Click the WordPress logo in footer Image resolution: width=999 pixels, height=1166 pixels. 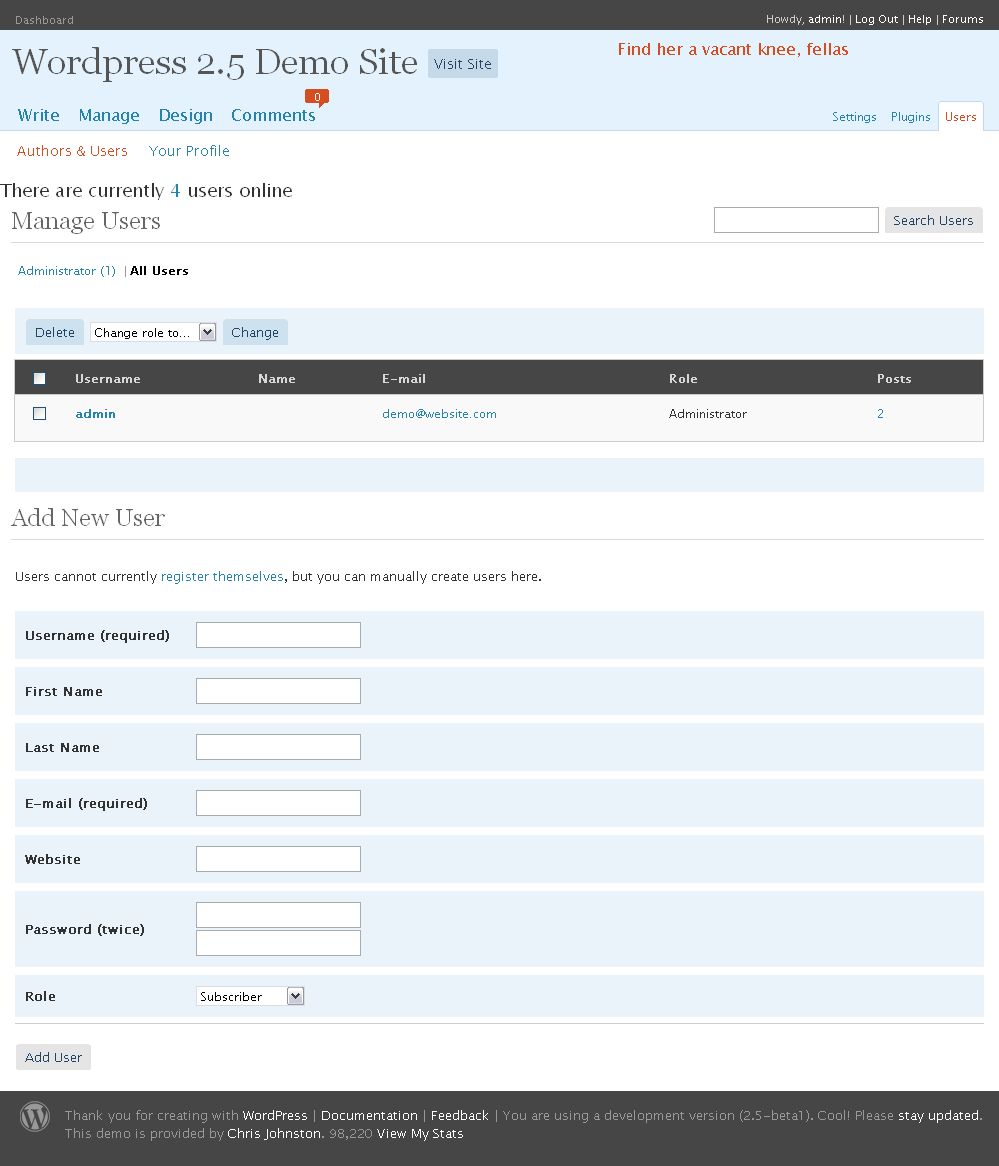tap(35, 1116)
